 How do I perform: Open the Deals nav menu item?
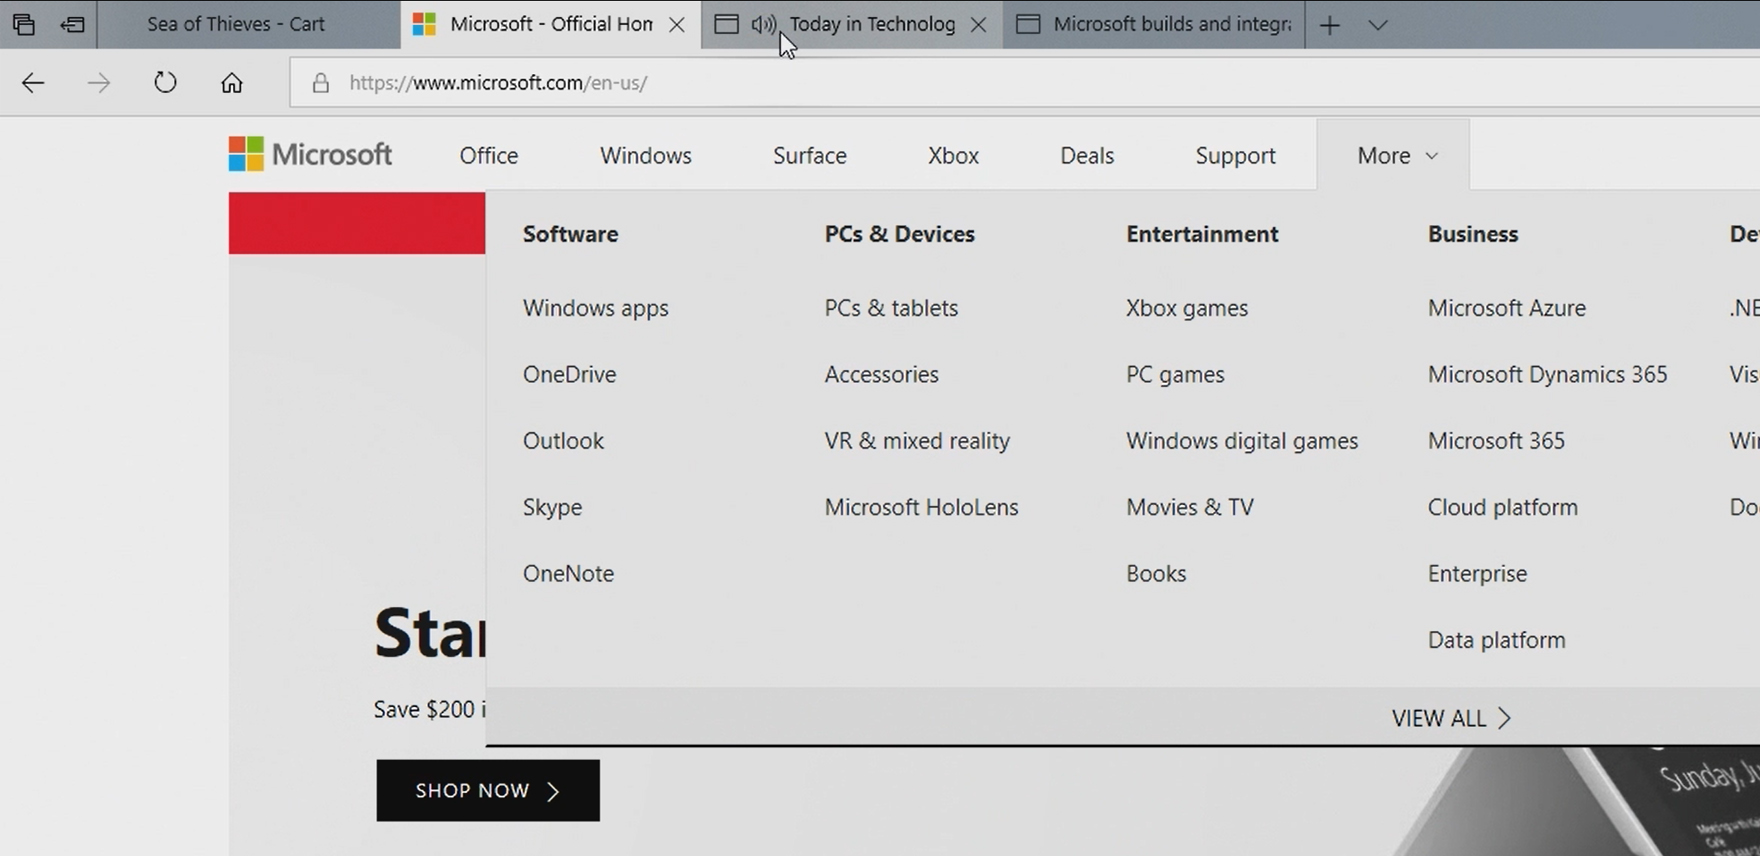click(x=1087, y=155)
